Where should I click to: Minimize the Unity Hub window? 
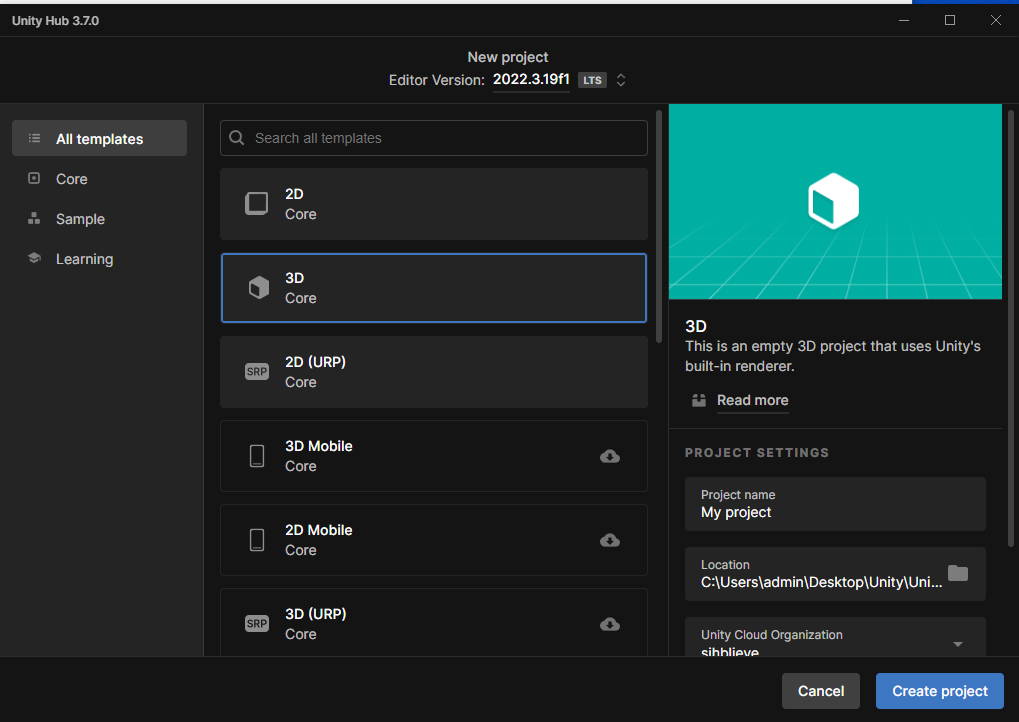pos(904,20)
